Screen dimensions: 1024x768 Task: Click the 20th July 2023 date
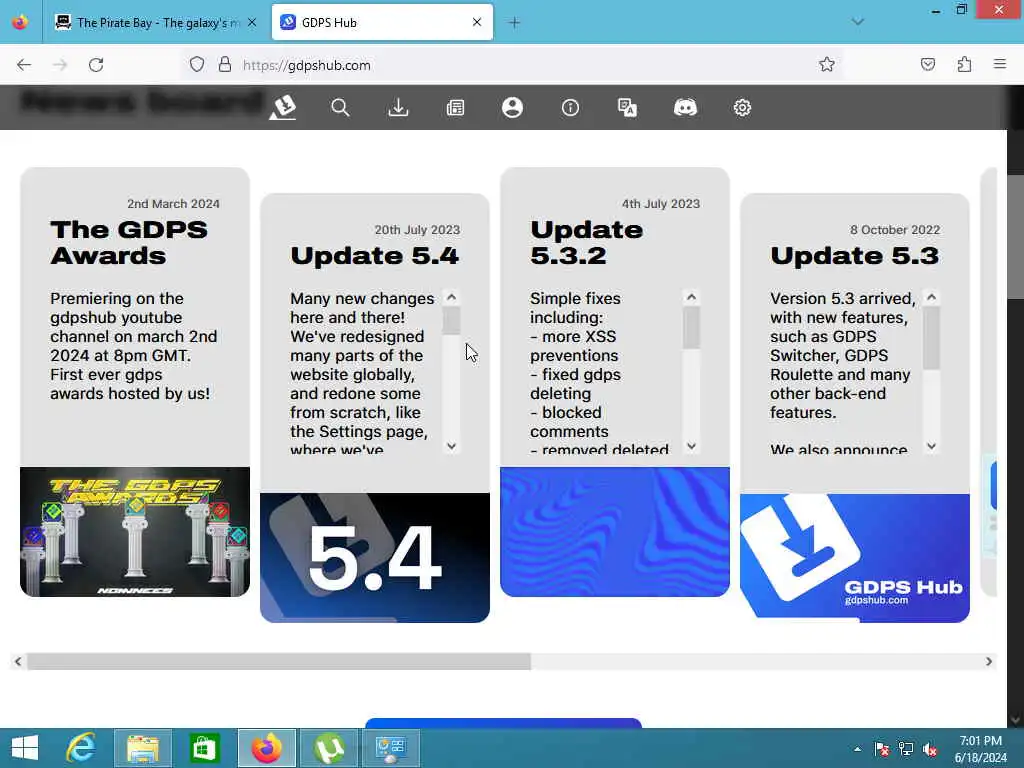417,230
